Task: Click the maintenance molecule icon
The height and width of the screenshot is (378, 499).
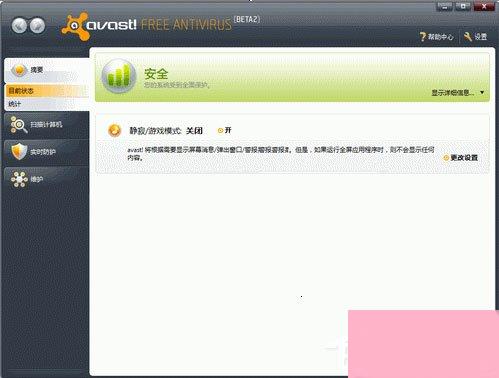Action: 19,179
